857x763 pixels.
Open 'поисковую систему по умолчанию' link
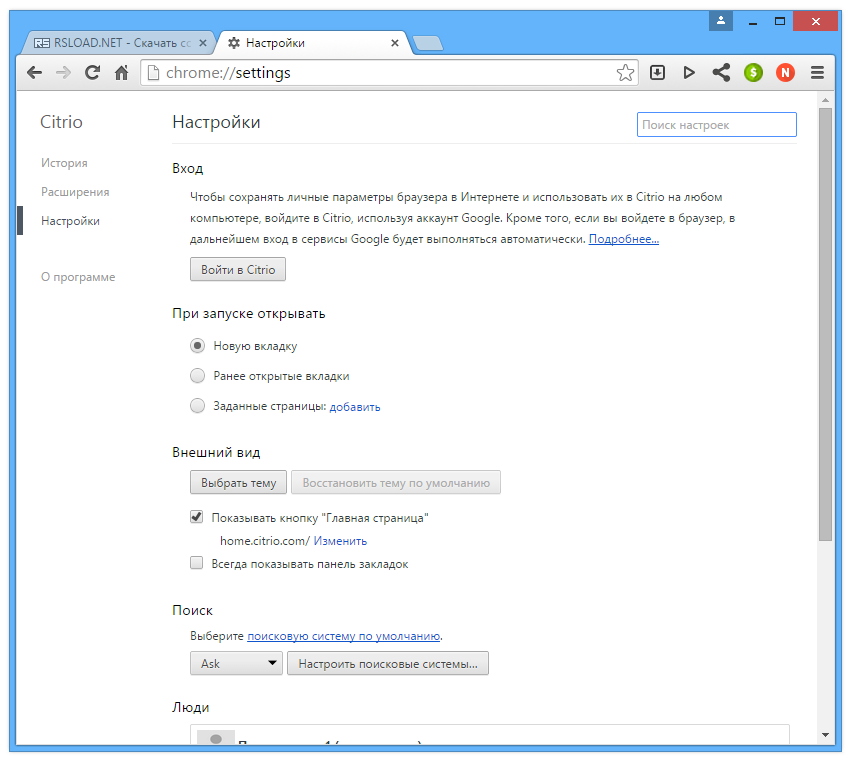coord(344,636)
